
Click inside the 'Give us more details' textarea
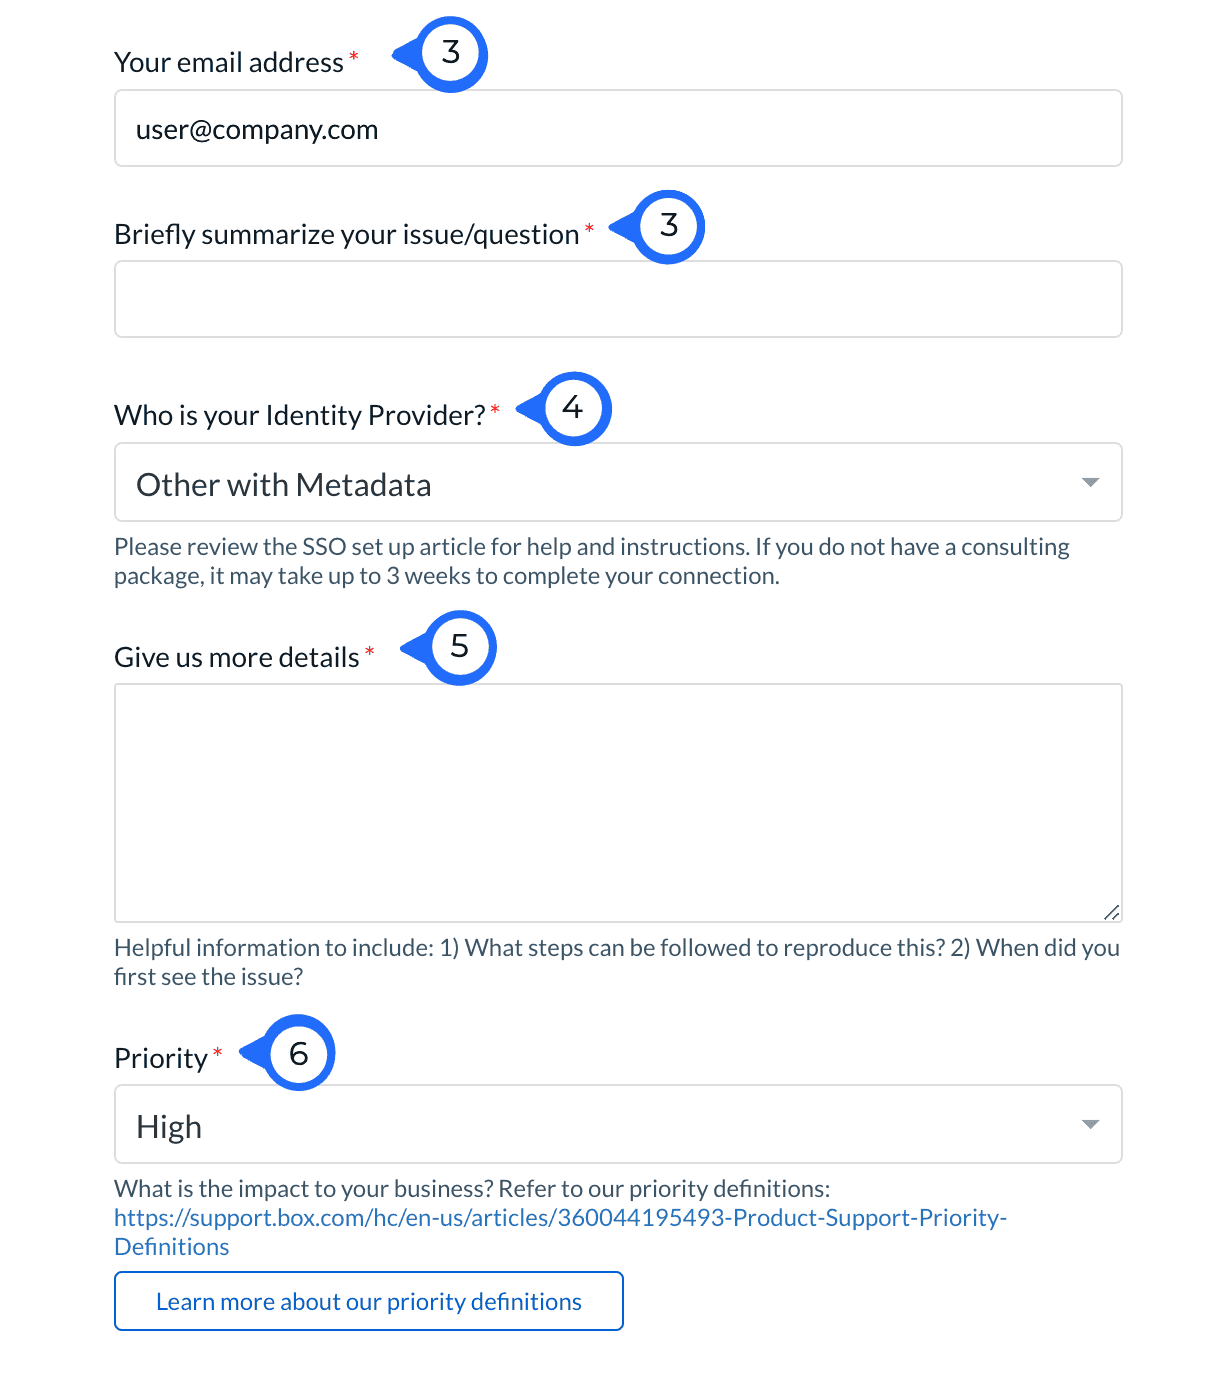tap(617, 802)
